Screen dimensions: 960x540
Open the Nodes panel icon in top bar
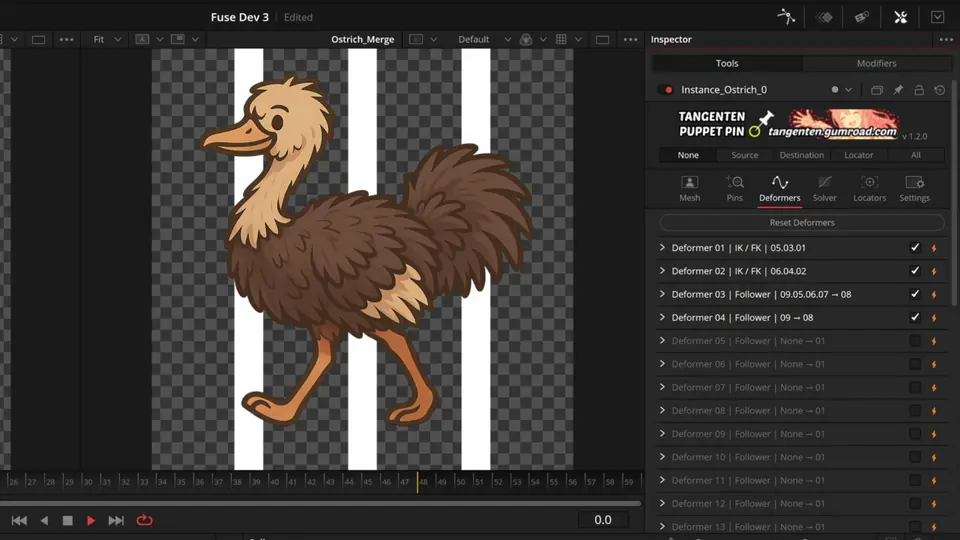click(x=786, y=17)
